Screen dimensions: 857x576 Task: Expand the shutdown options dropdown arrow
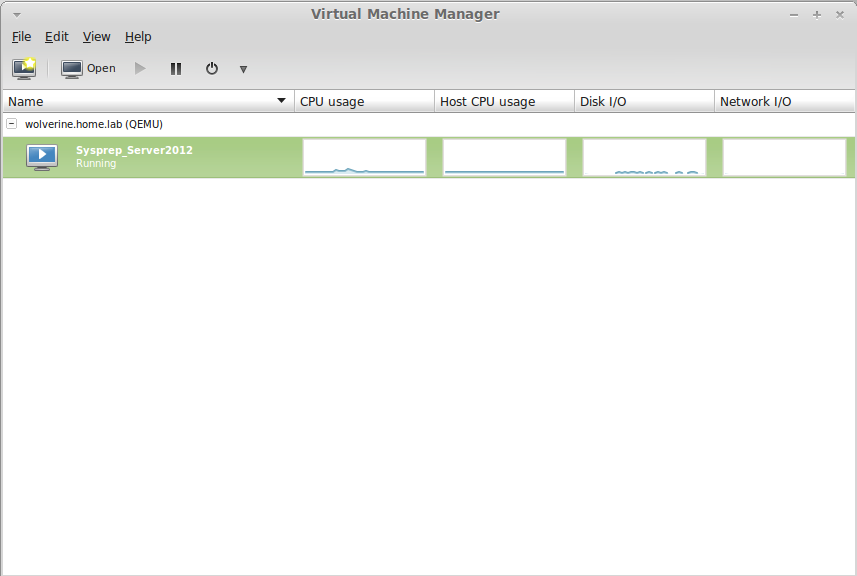tap(243, 69)
